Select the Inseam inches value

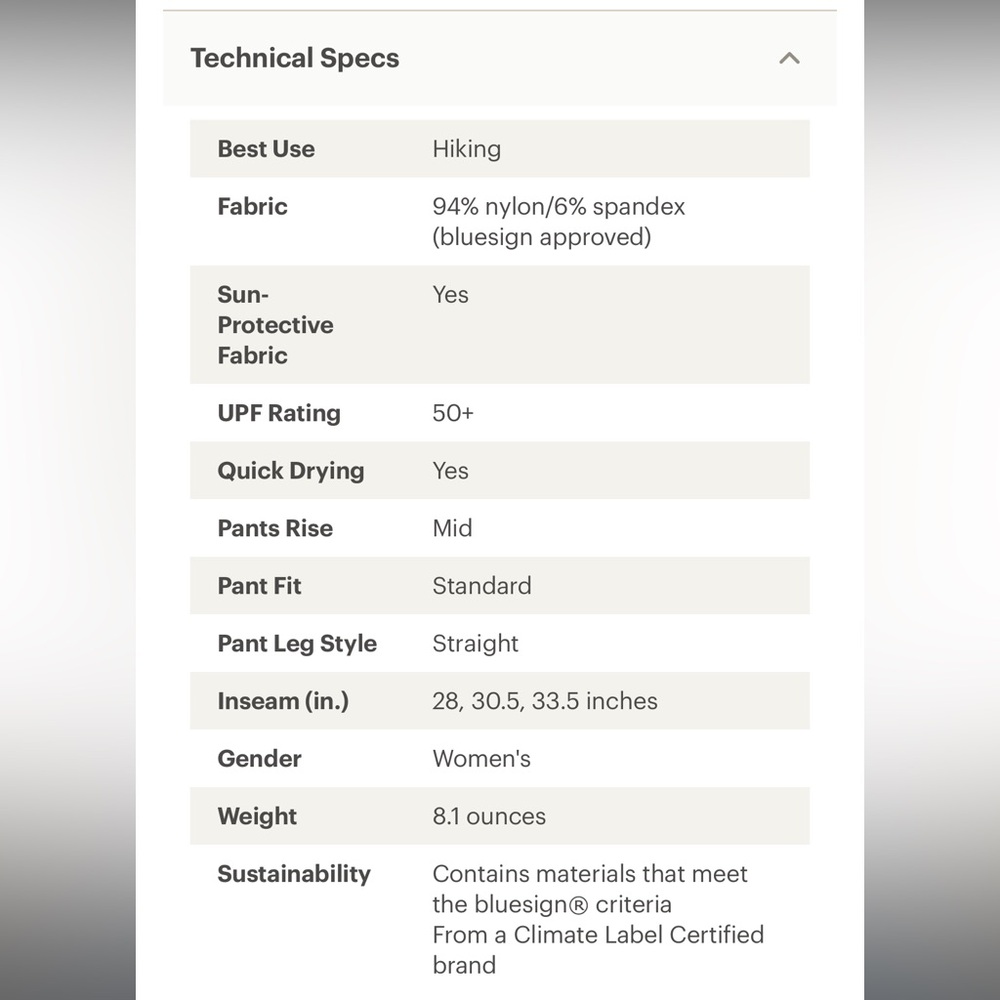(545, 701)
